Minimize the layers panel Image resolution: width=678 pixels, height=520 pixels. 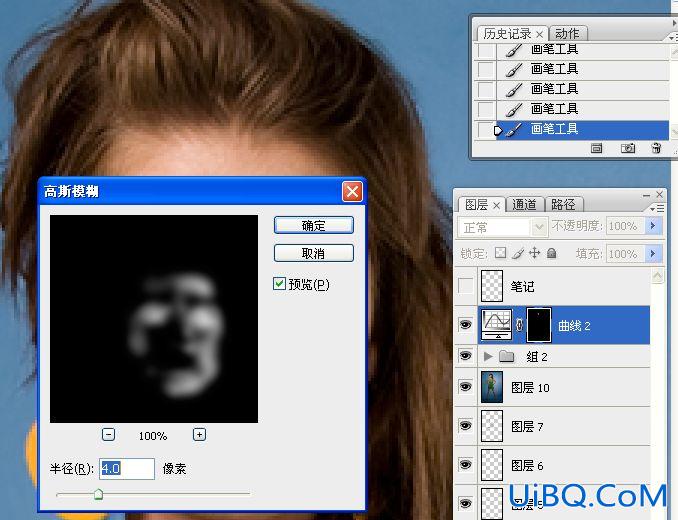(646, 195)
